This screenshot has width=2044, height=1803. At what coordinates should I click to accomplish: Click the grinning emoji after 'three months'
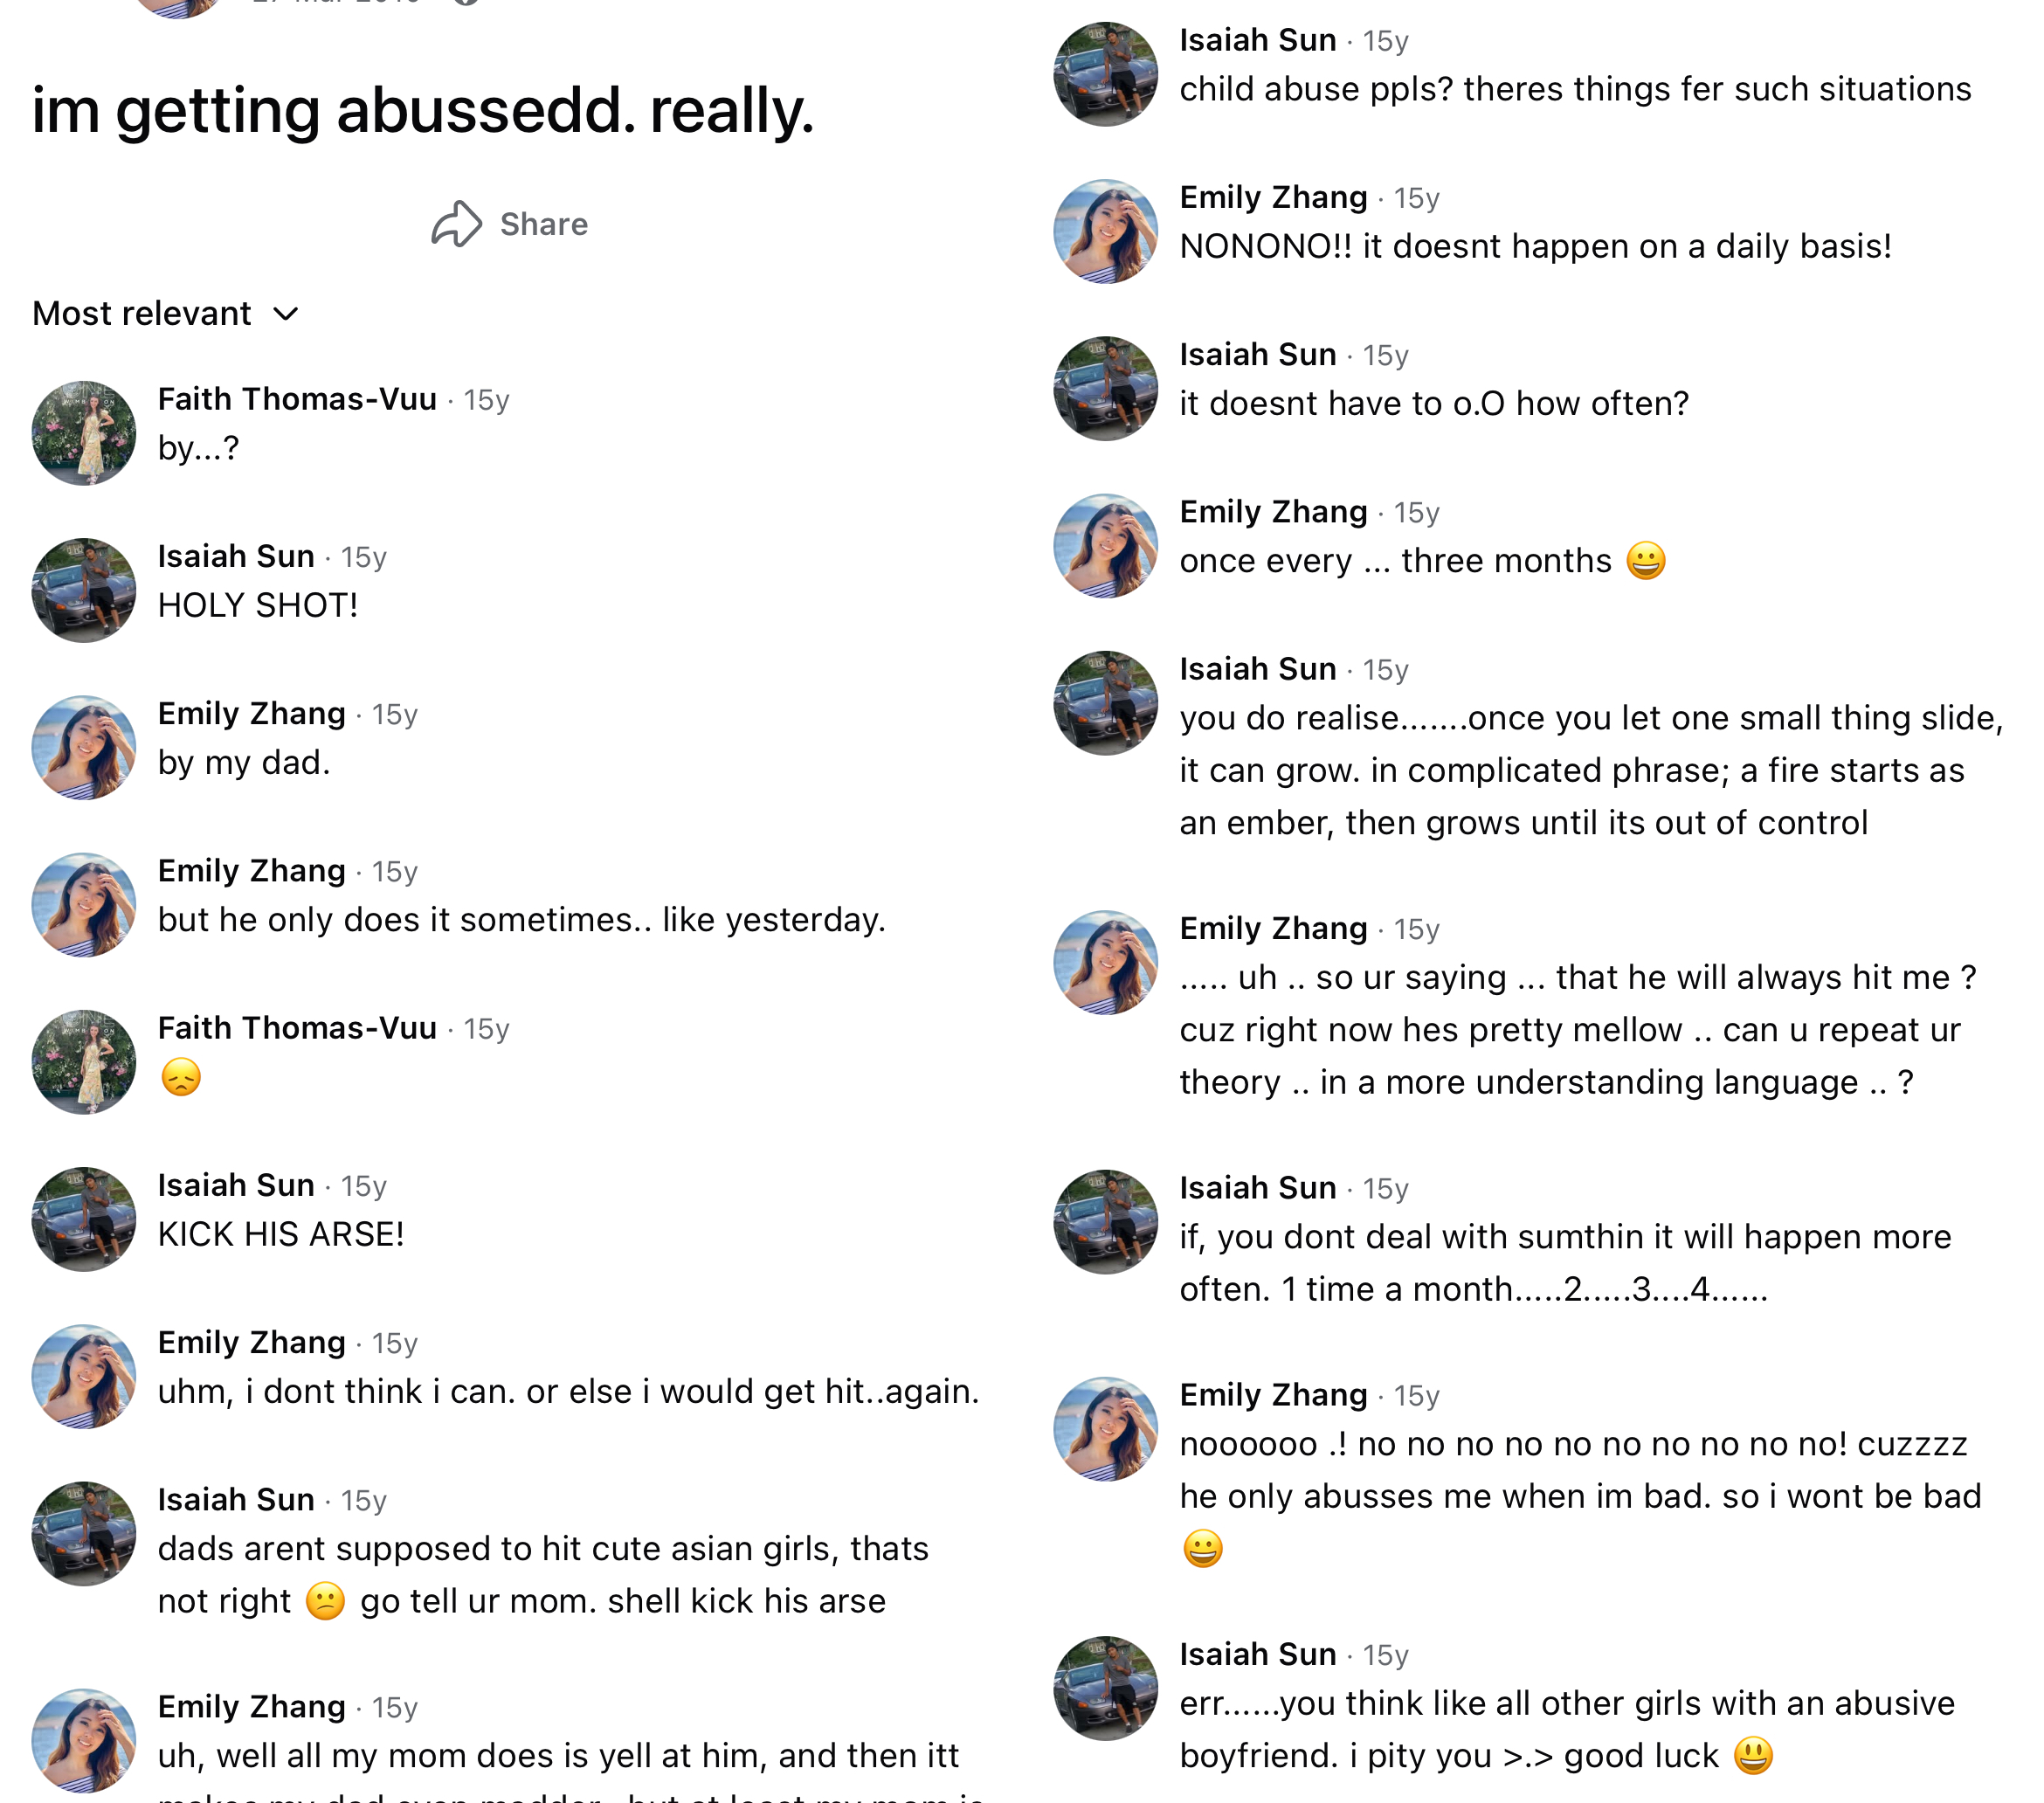pyautogui.click(x=1646, y=561)
